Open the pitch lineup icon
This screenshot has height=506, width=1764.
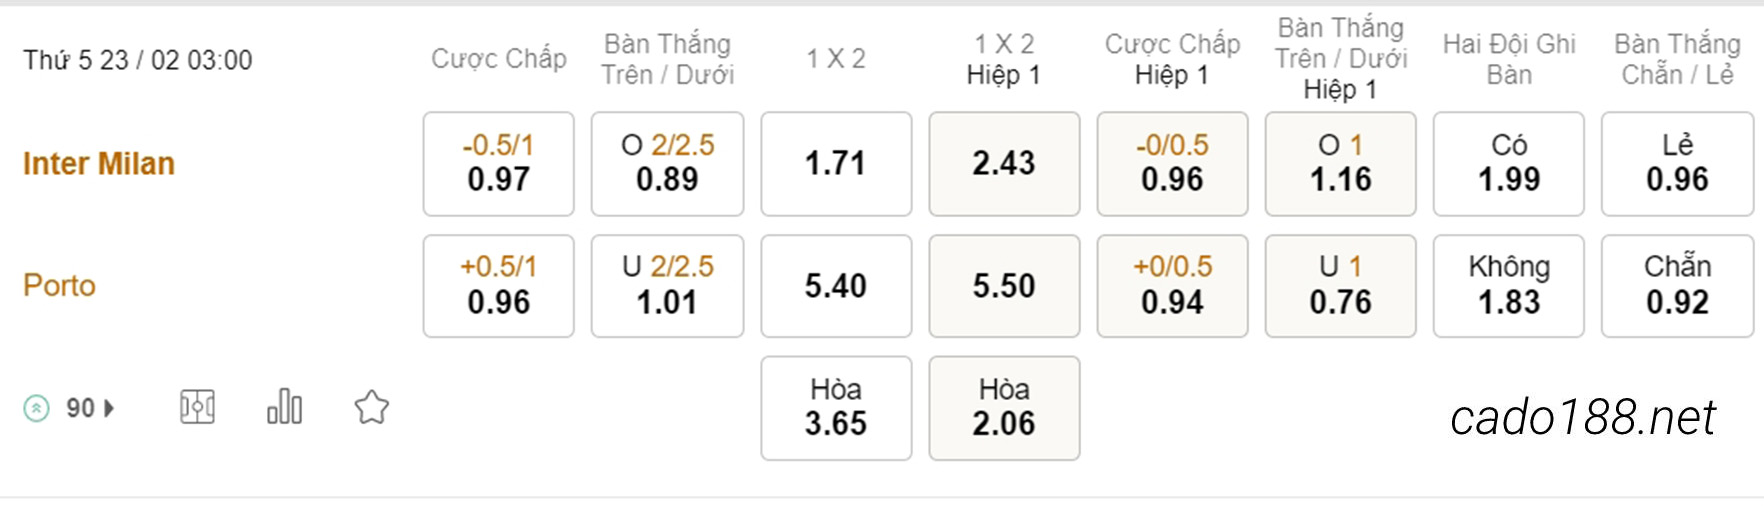(x=197, y=407)
